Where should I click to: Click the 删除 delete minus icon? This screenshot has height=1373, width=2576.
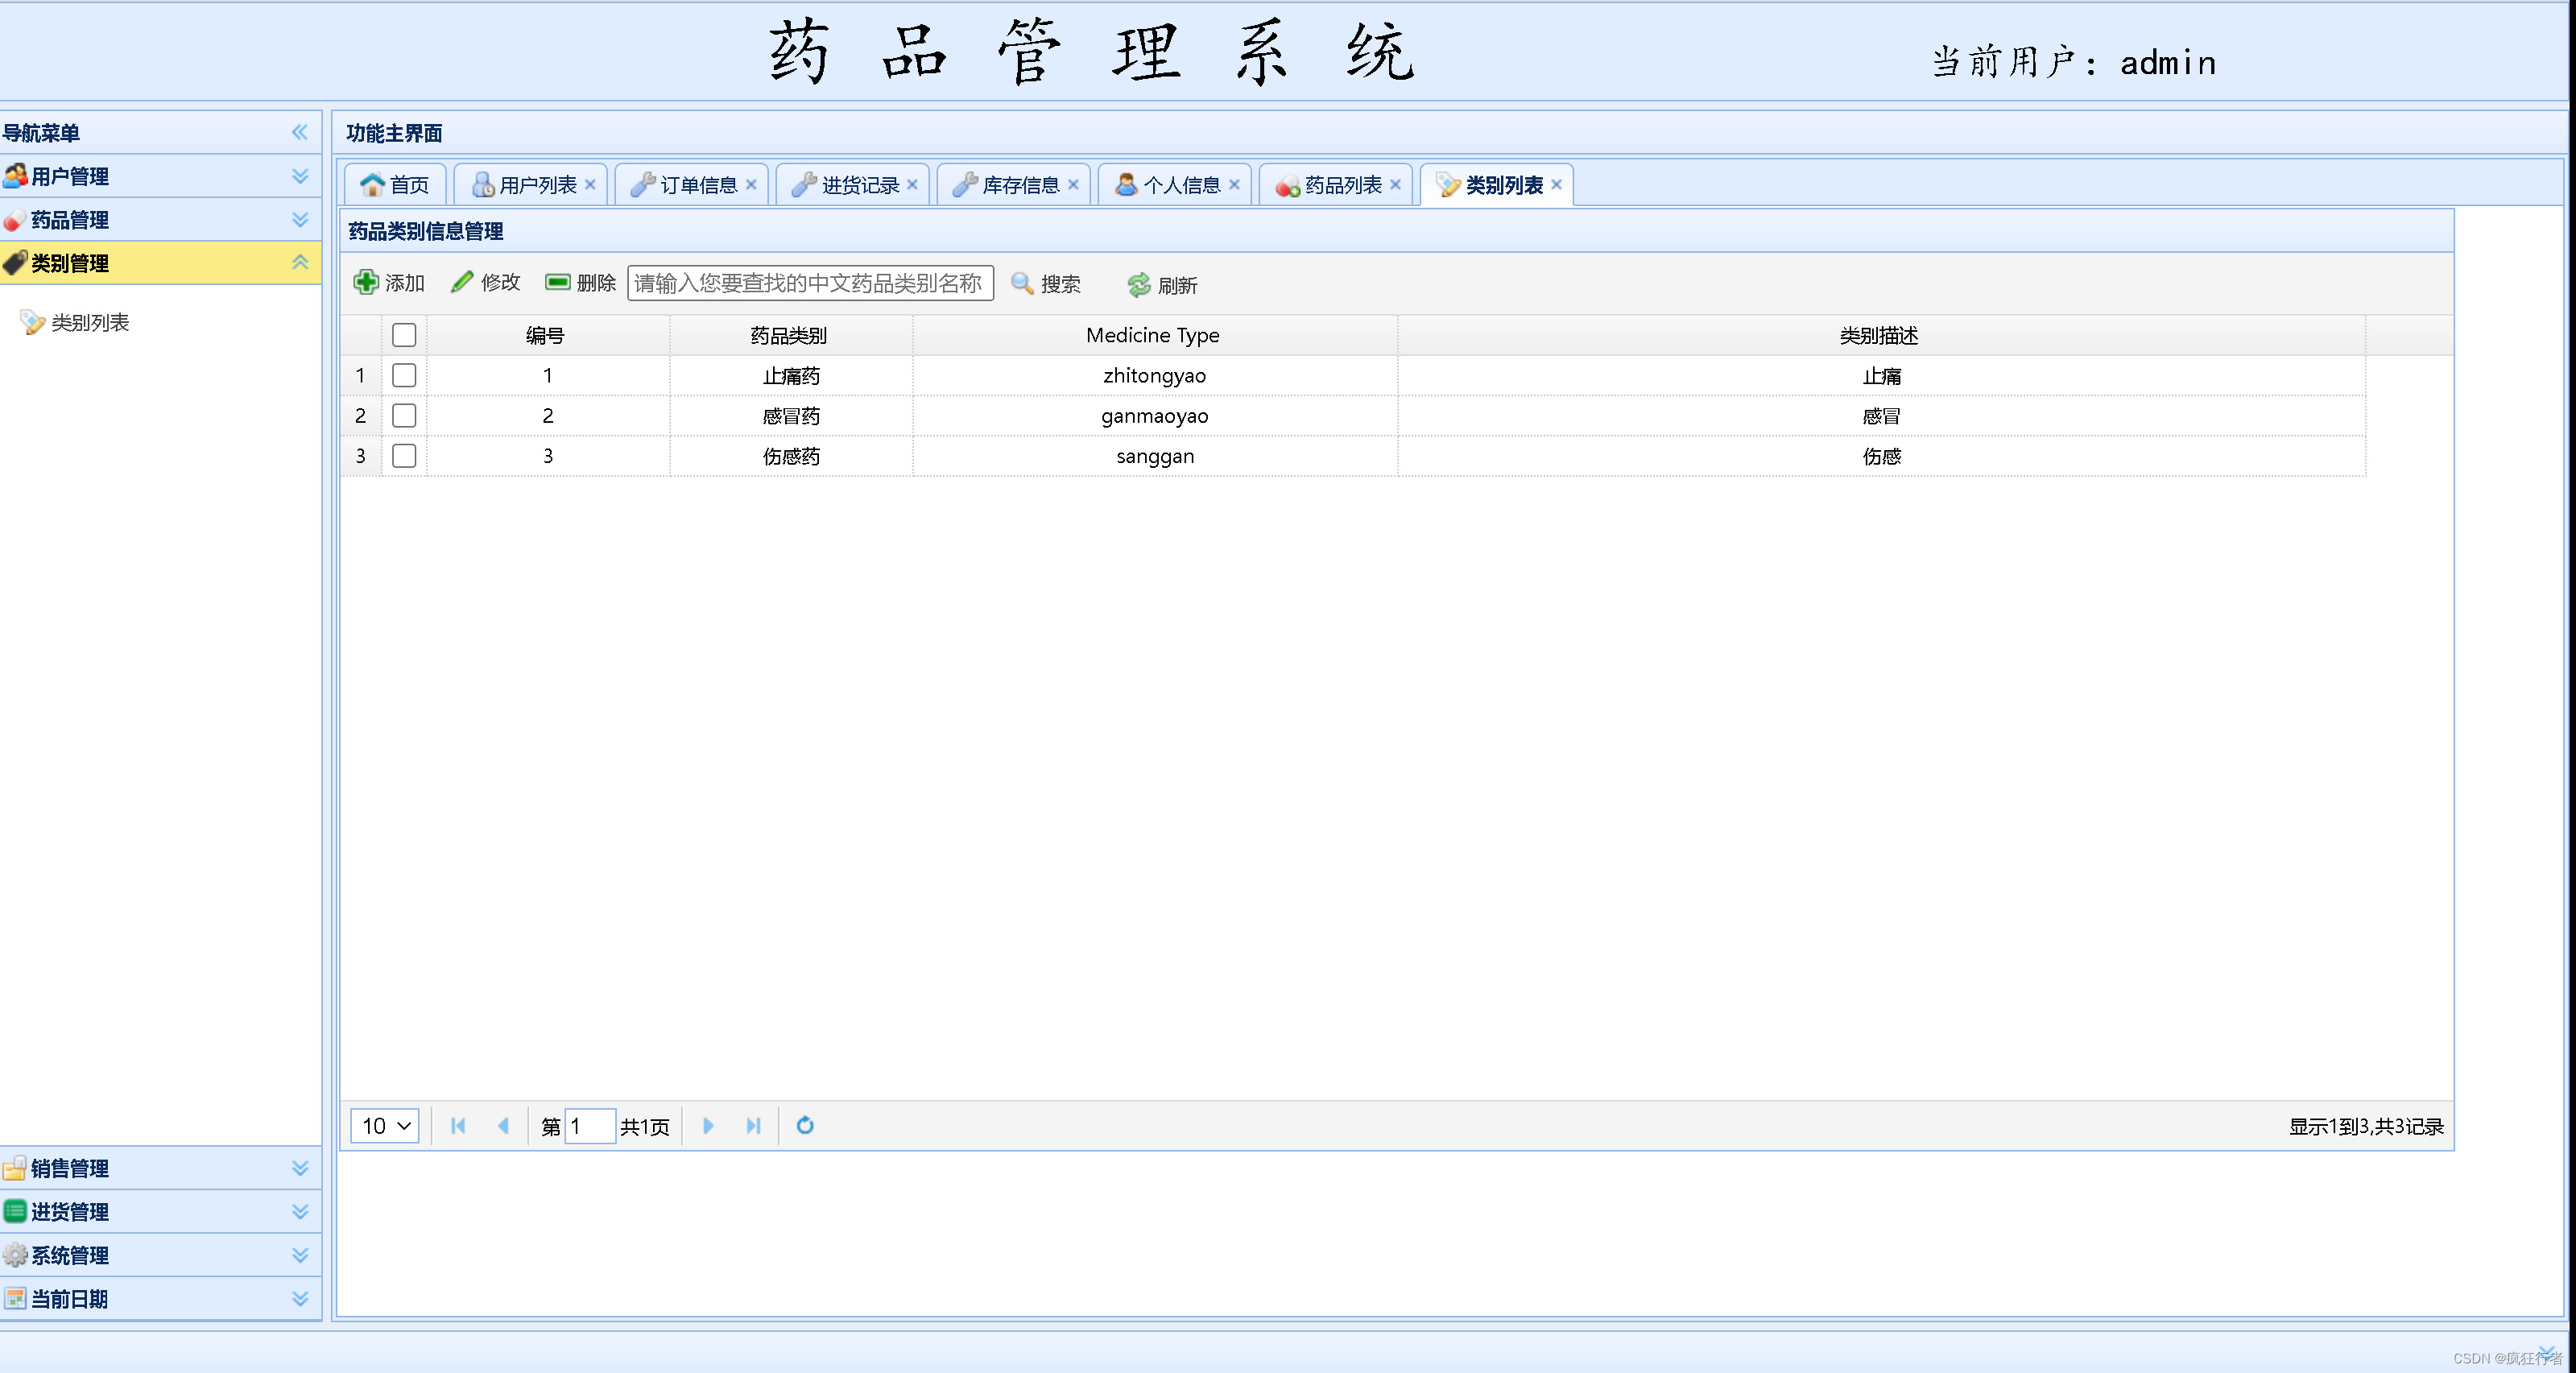(x=557, y=283)
